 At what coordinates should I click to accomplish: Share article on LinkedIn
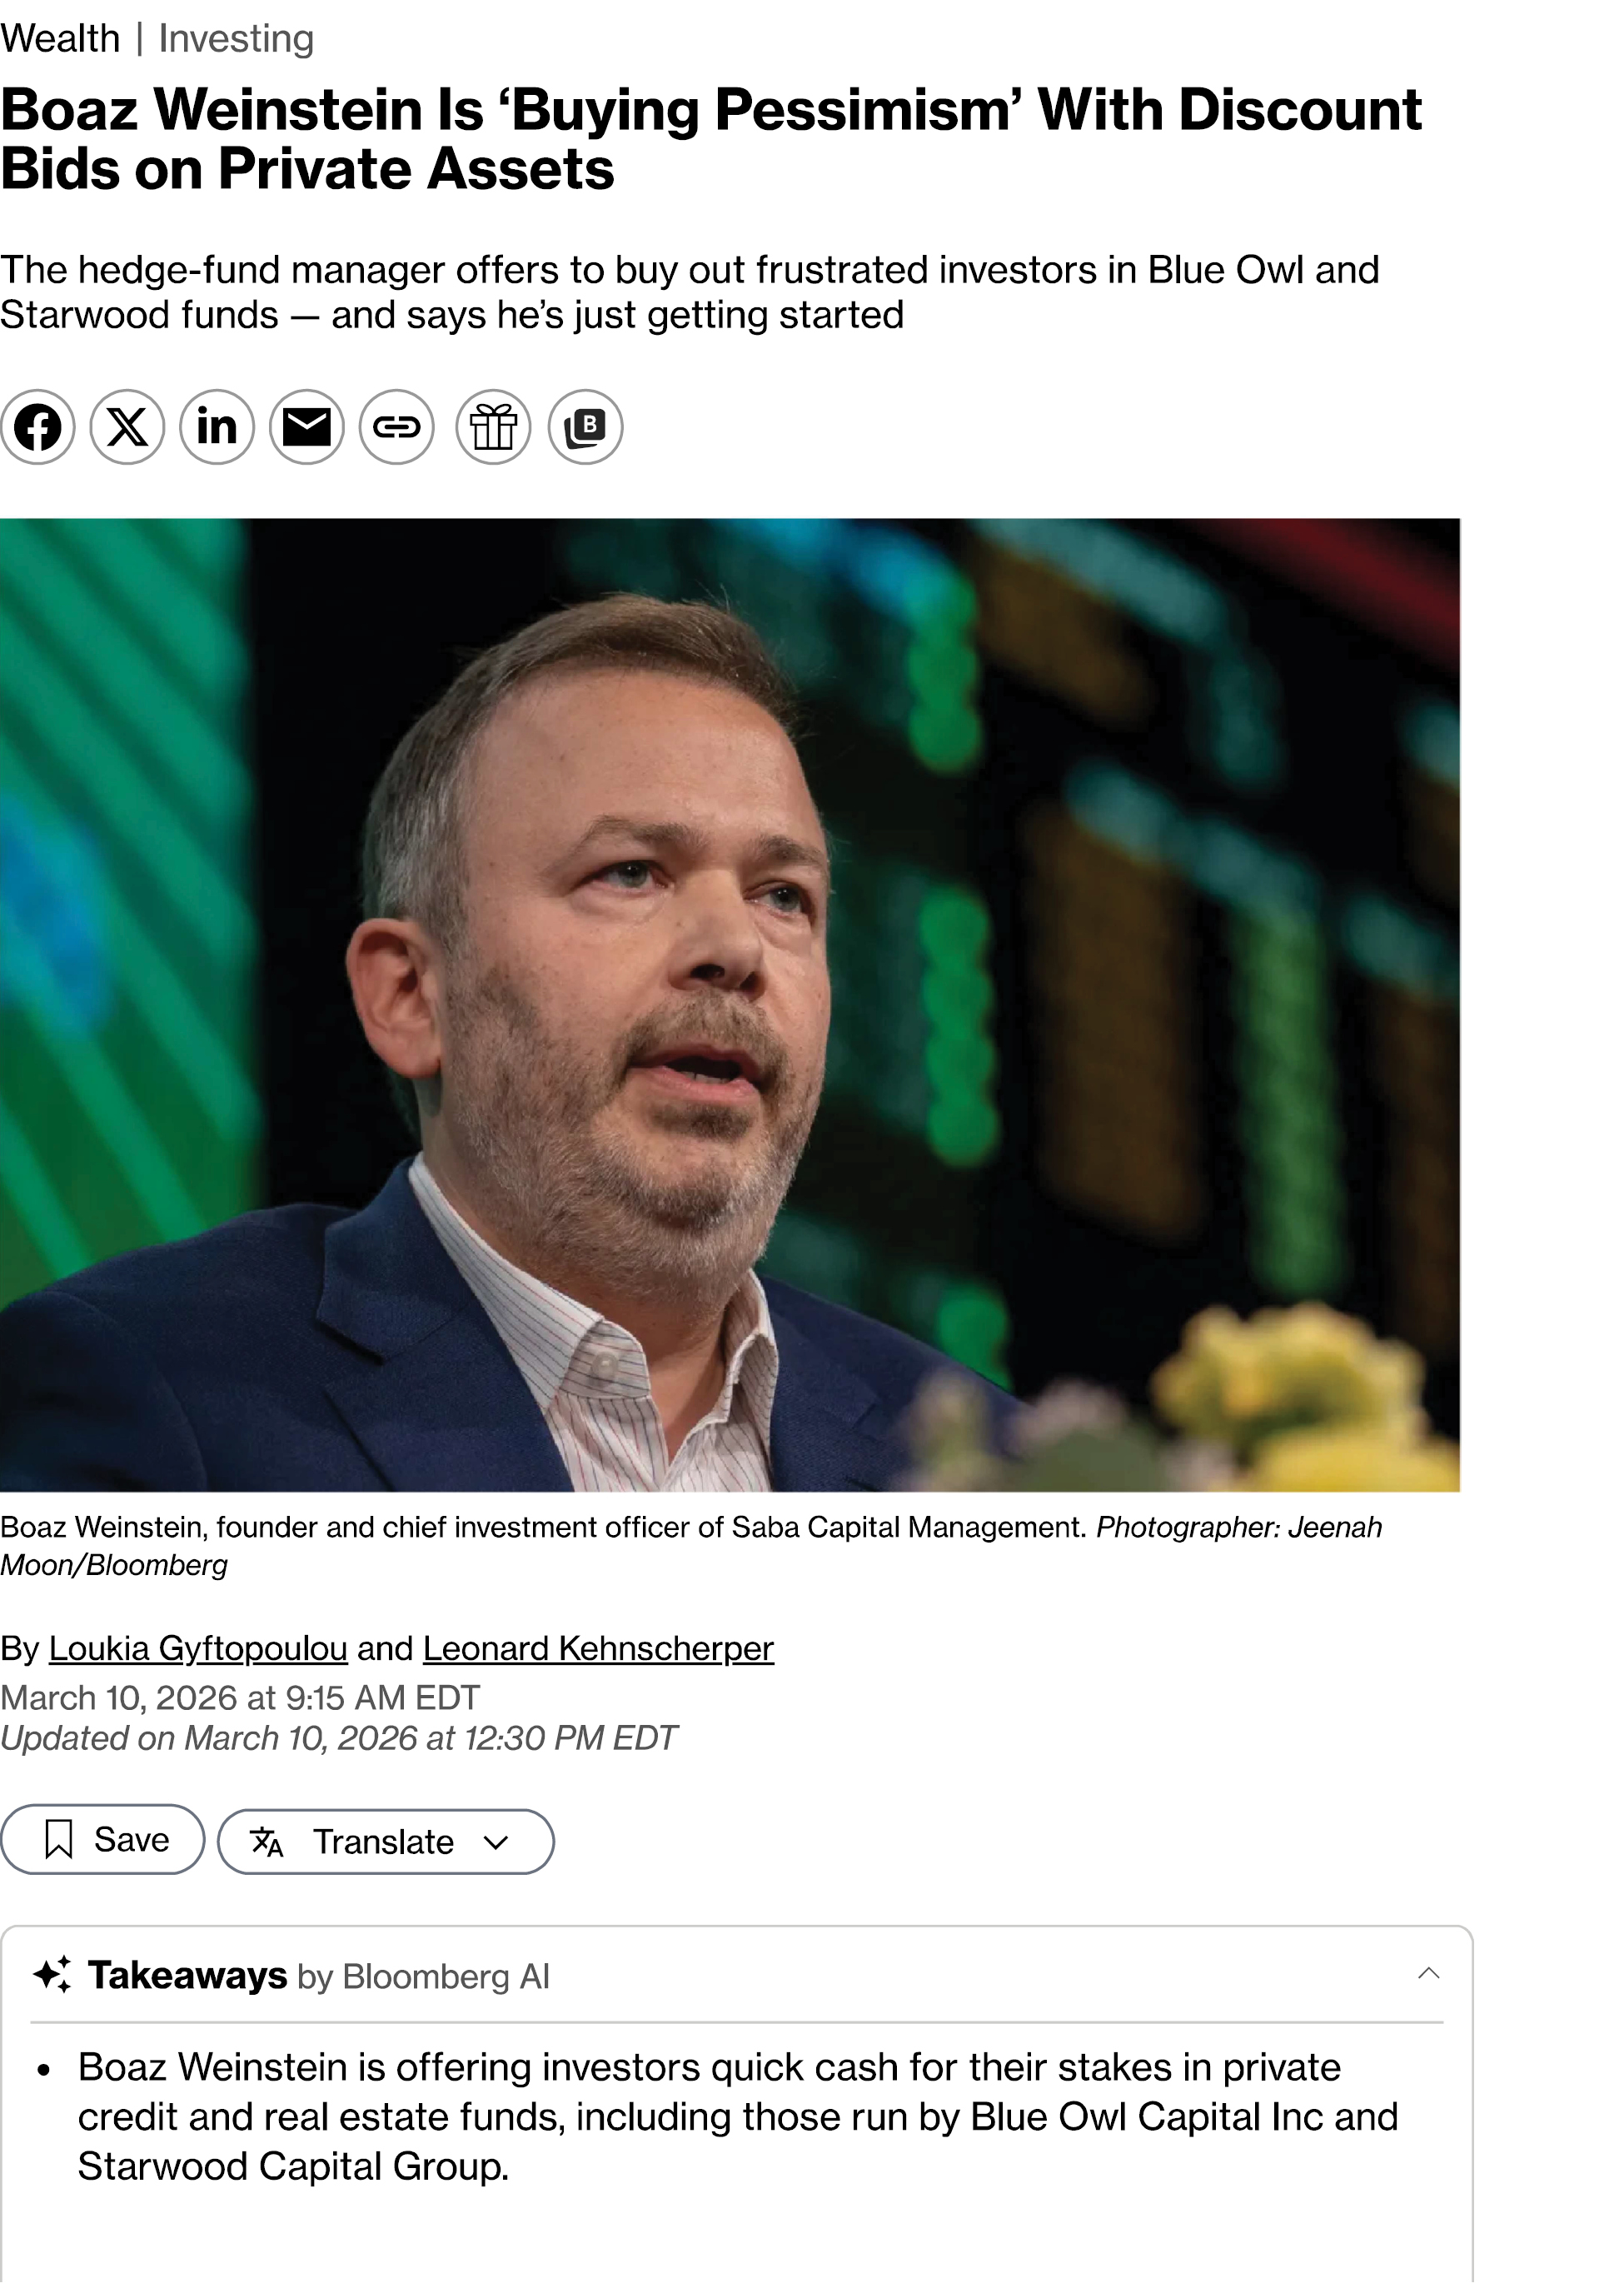(x=217, y=428)
